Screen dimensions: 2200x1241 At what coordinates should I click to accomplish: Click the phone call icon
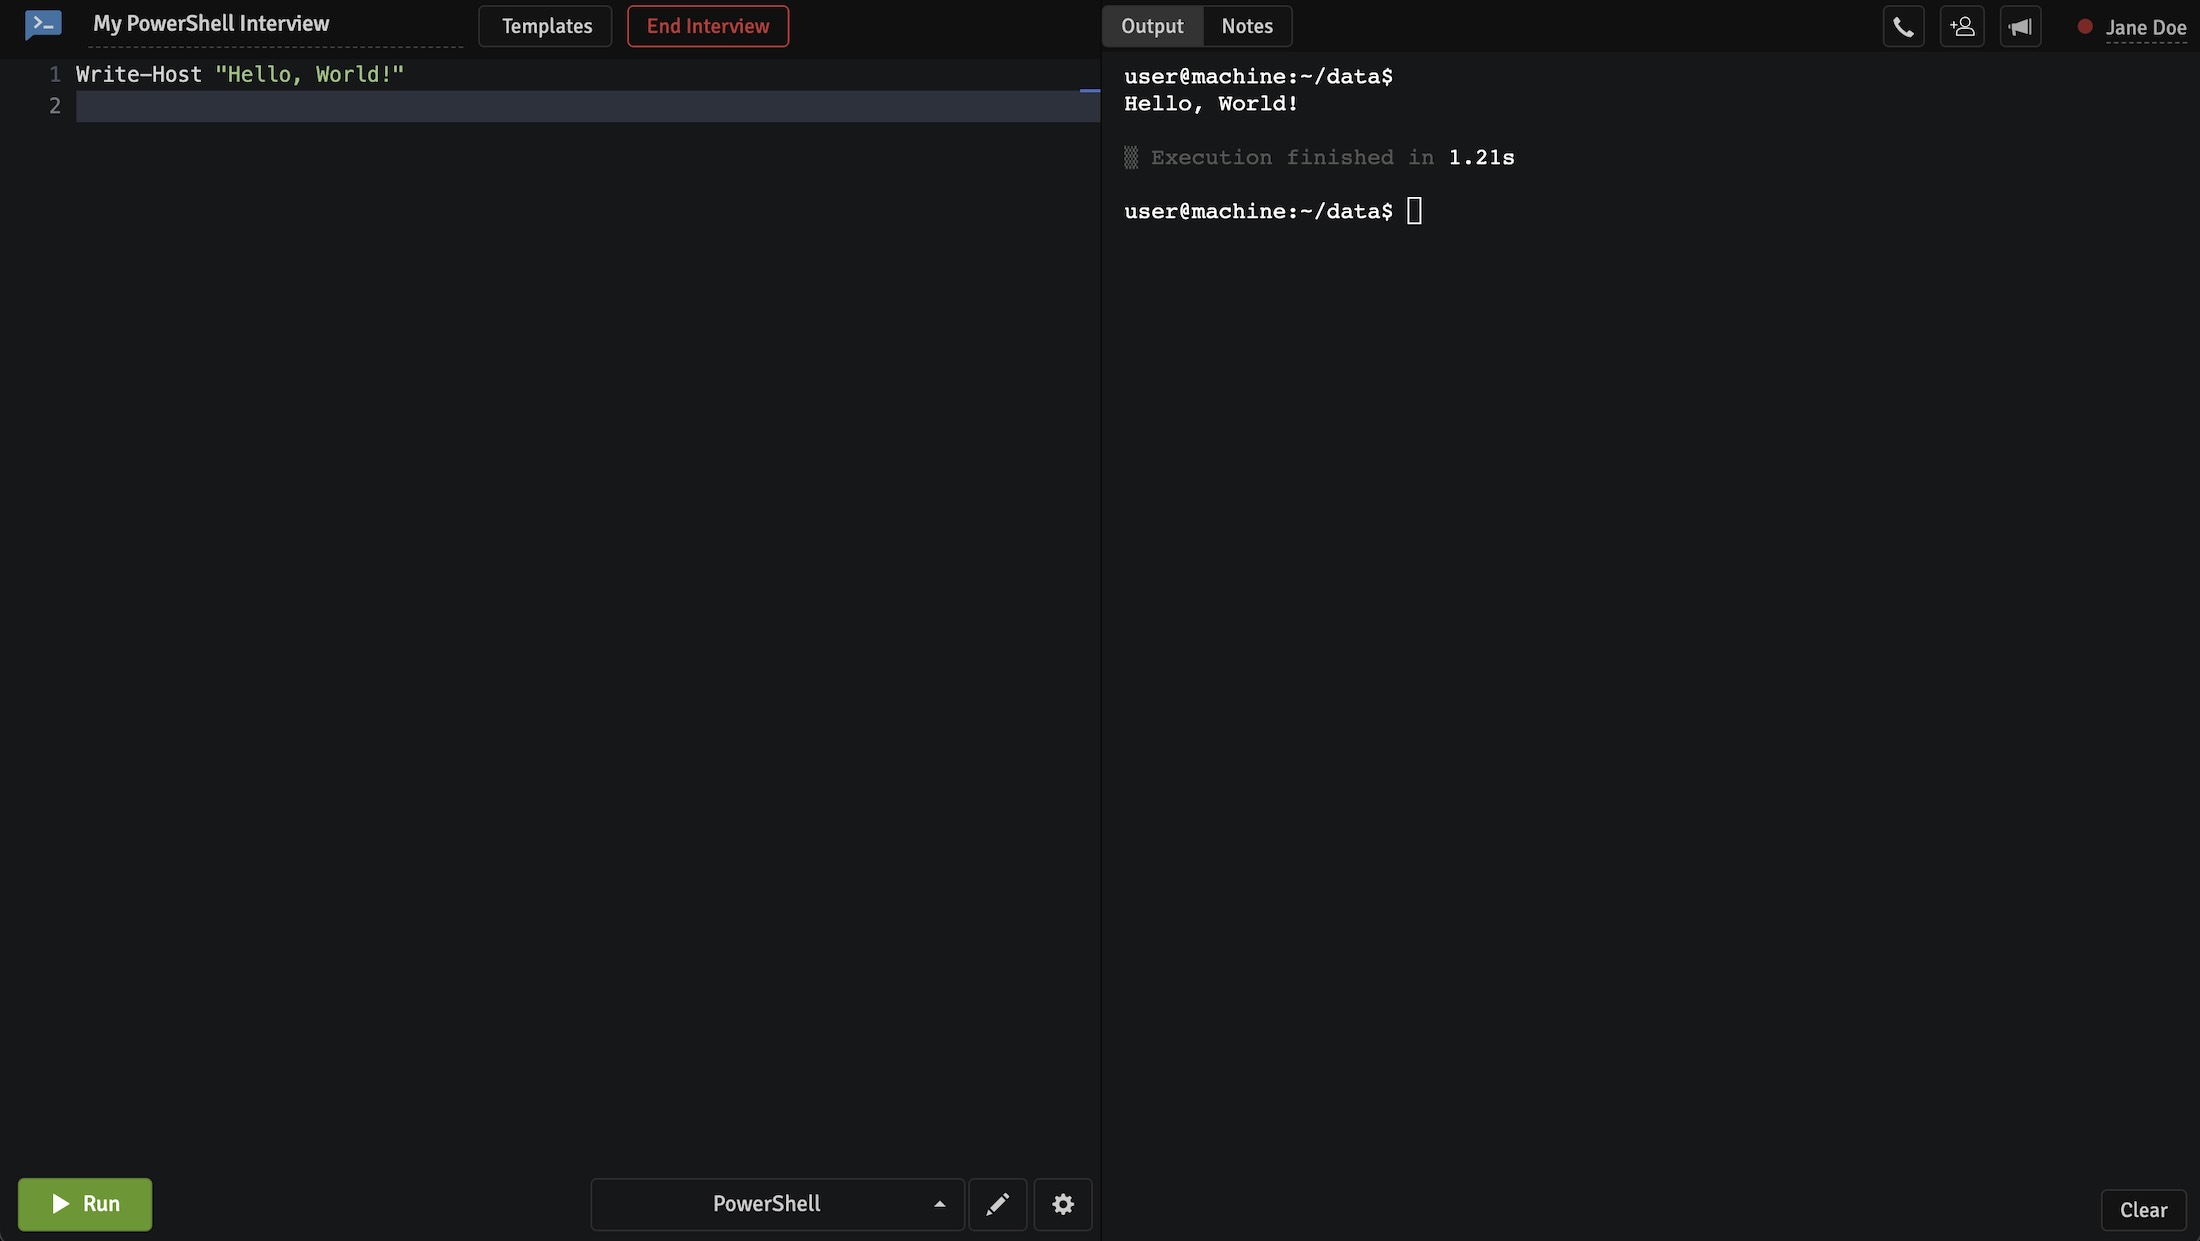pyautogui.click(x=1902, y=26)
